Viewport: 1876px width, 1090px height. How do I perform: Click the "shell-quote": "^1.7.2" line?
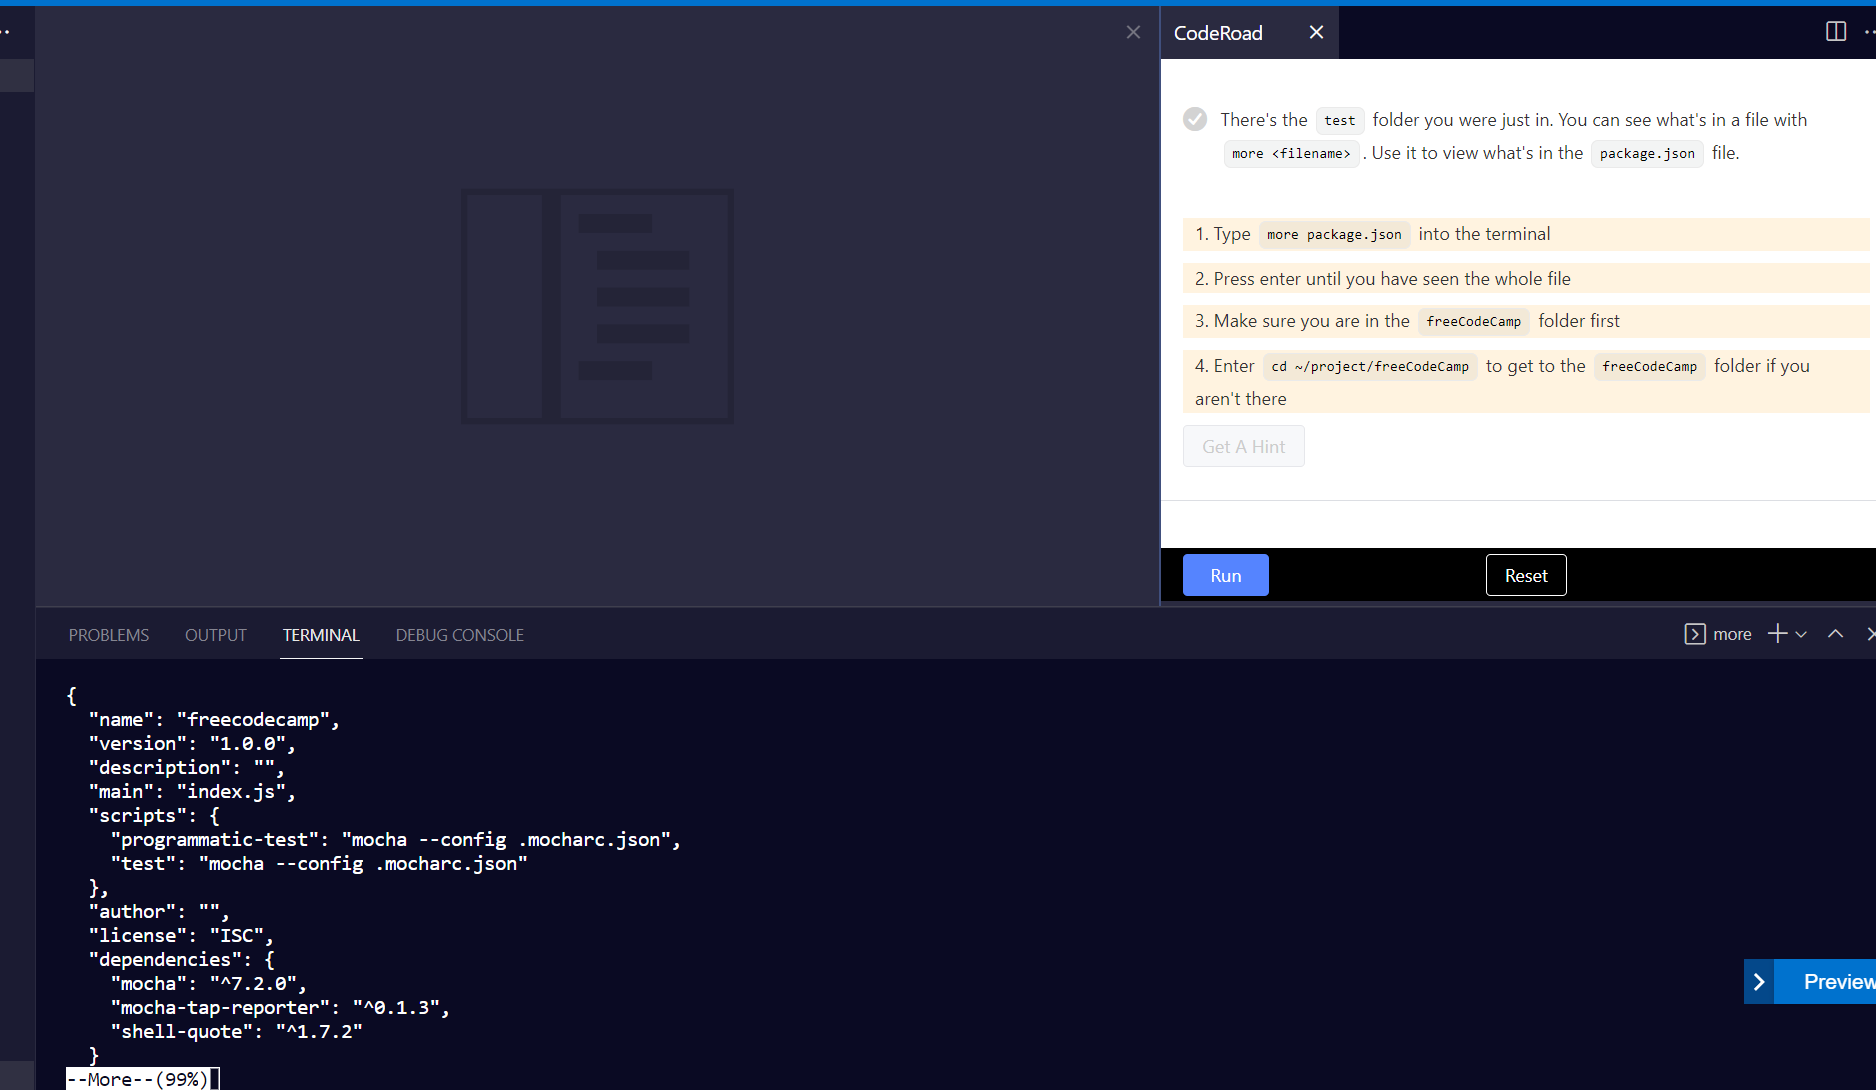click(x=236, y=1031)
